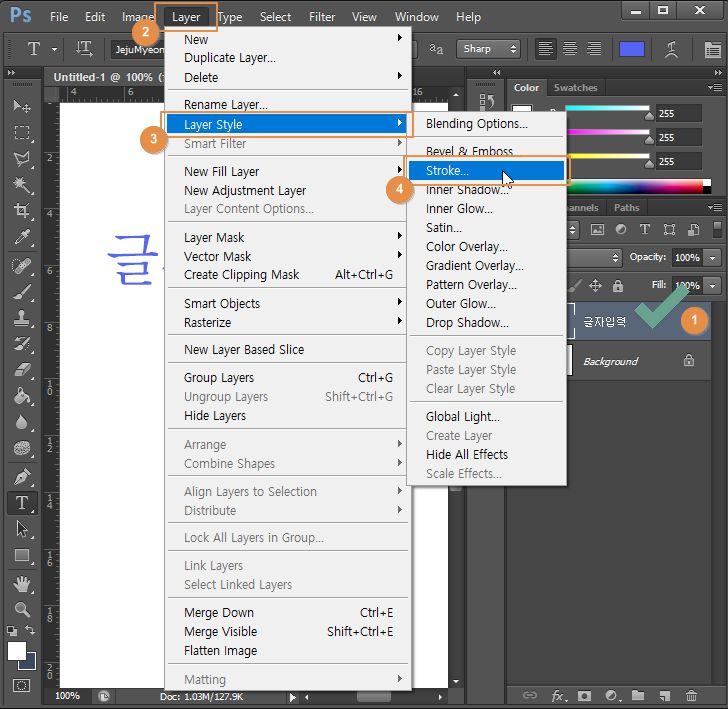This screenshot has height=709, width=728.
Task: Select the Zoom tool
Action: point(21,609)
